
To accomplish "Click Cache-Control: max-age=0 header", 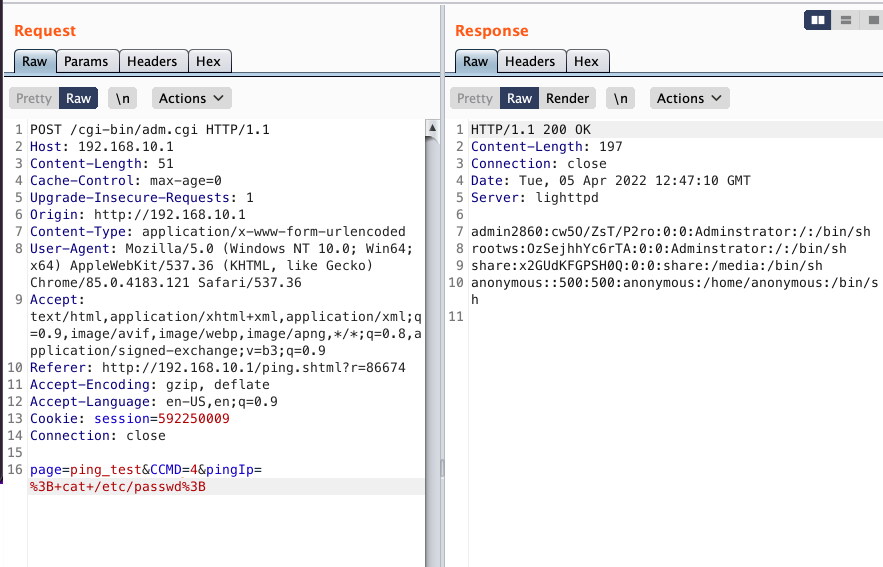I will [126, 181].
